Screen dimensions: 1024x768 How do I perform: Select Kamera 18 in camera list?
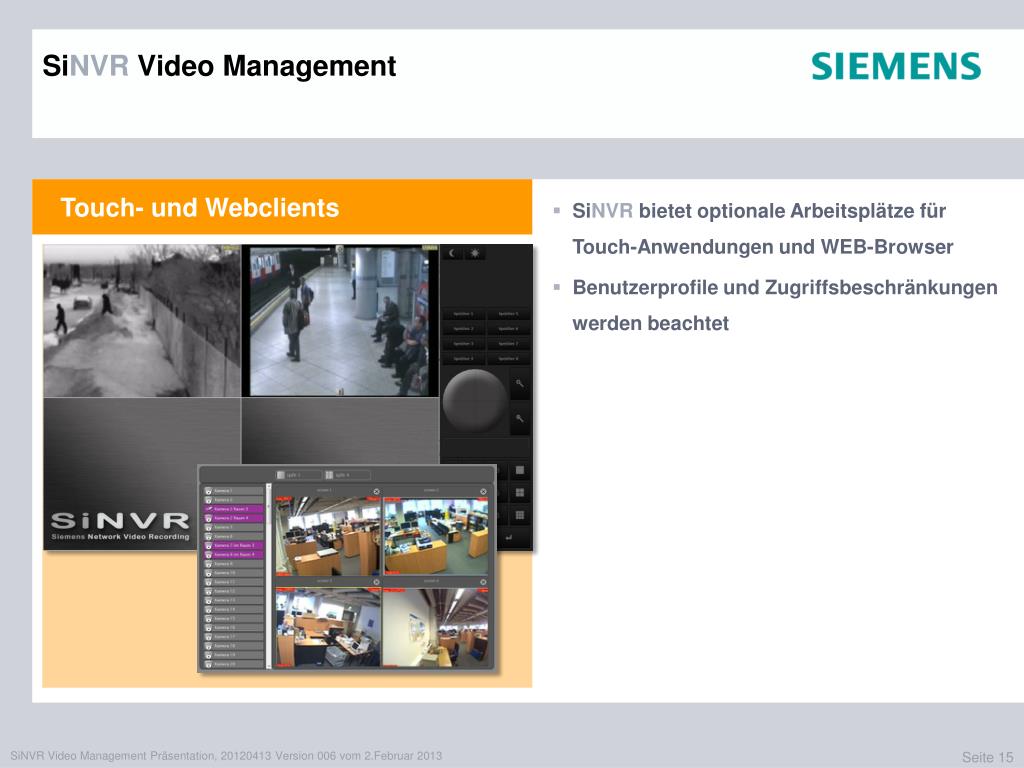coord(234,645)
